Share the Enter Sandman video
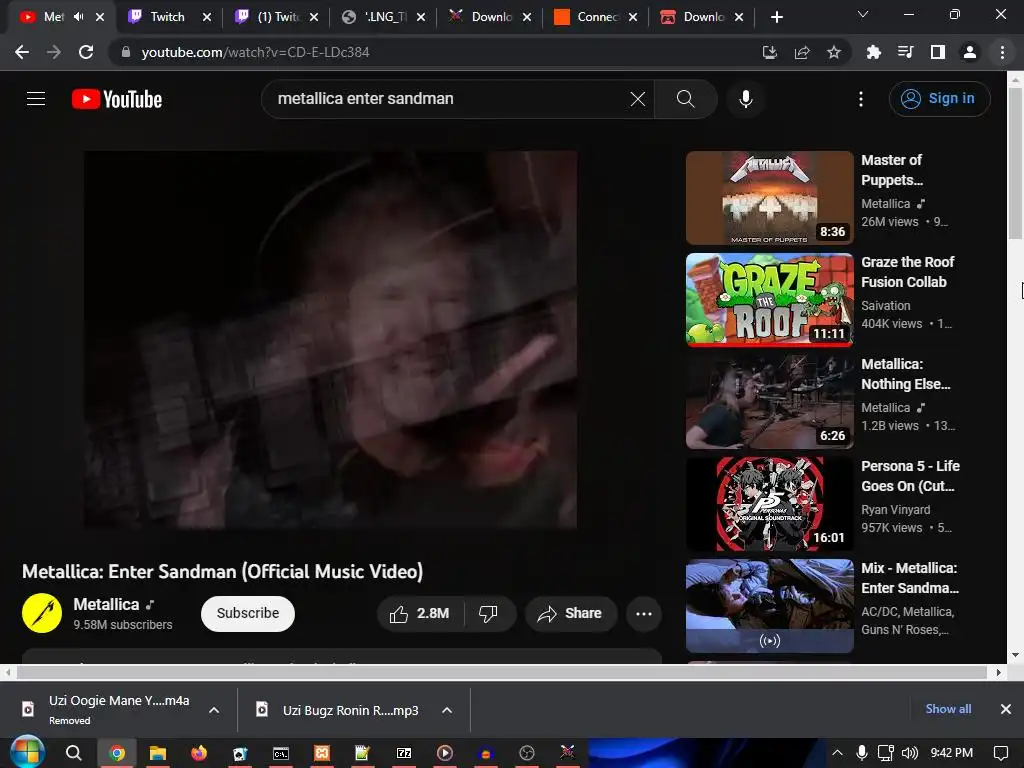This screenshot has width=1024, height=768. point(571,613)
